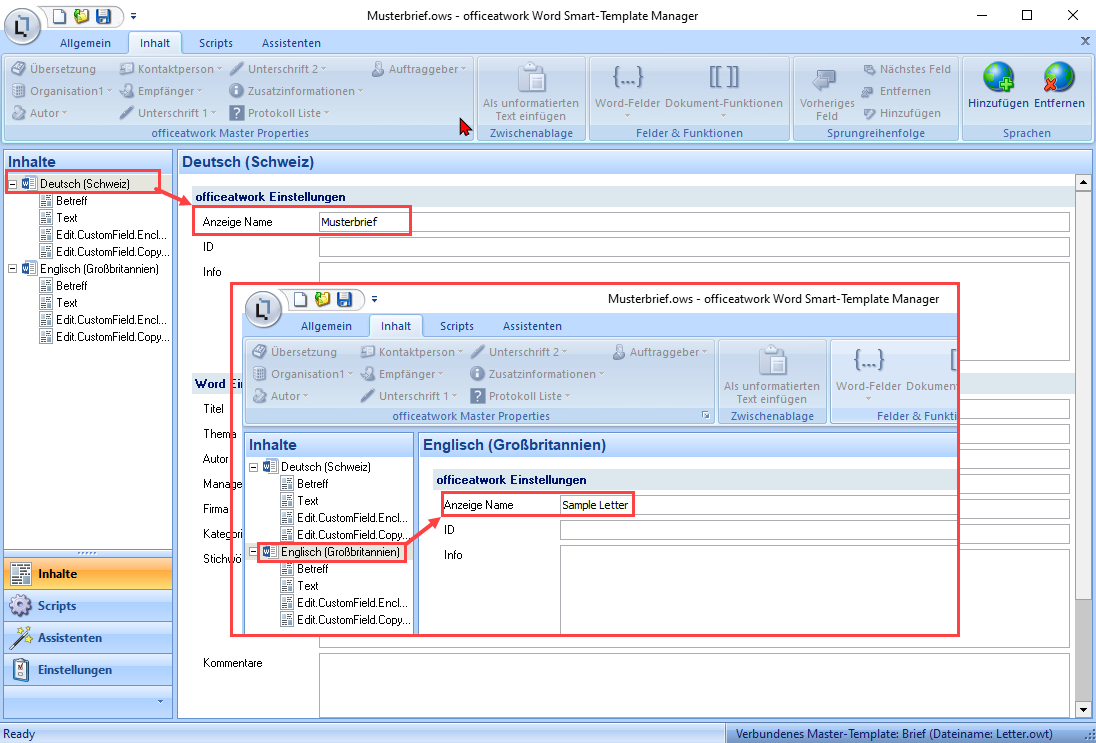Open the Inhalte pane in the bottom-left navigation bar
The height and width of the screenshot is (743, 1096).
tap(88, 574)
